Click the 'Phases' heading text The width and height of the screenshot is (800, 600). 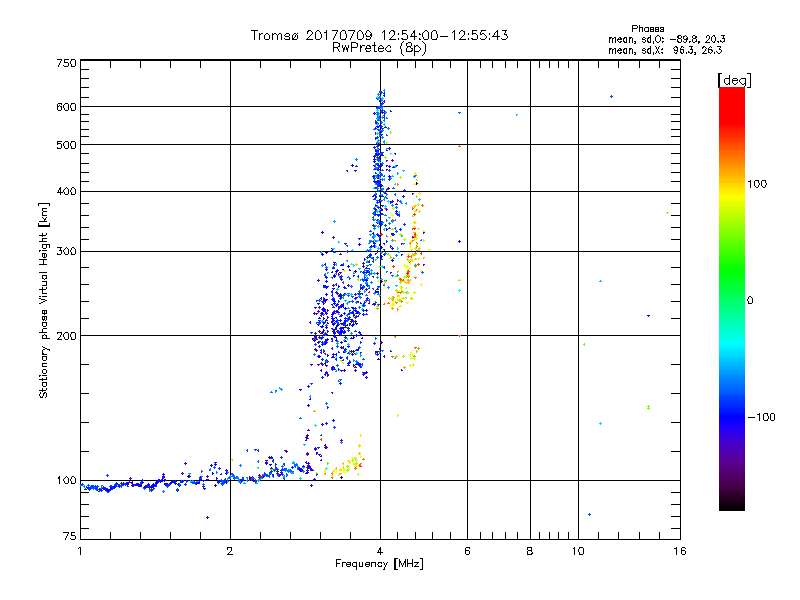[647, 29]
